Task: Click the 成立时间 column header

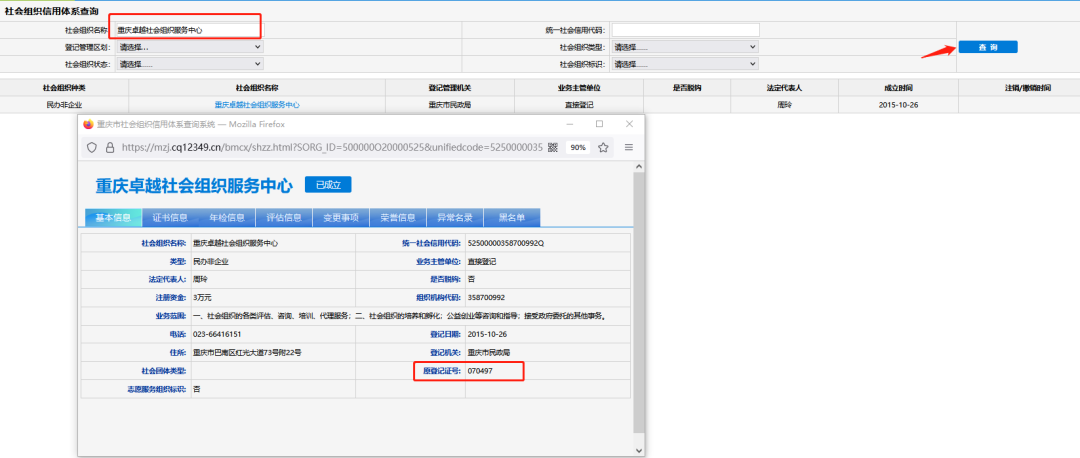Action: click(899, 88)
